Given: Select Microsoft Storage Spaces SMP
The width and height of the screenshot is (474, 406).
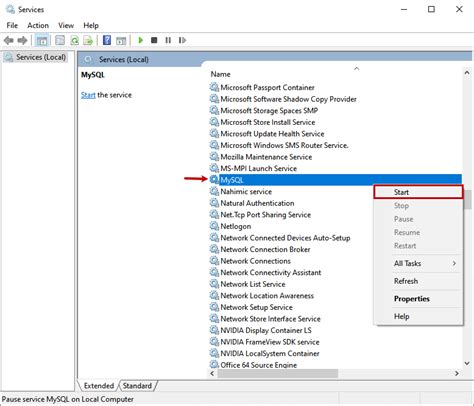Looking at the screenshot, I should [x=269, y=110].
